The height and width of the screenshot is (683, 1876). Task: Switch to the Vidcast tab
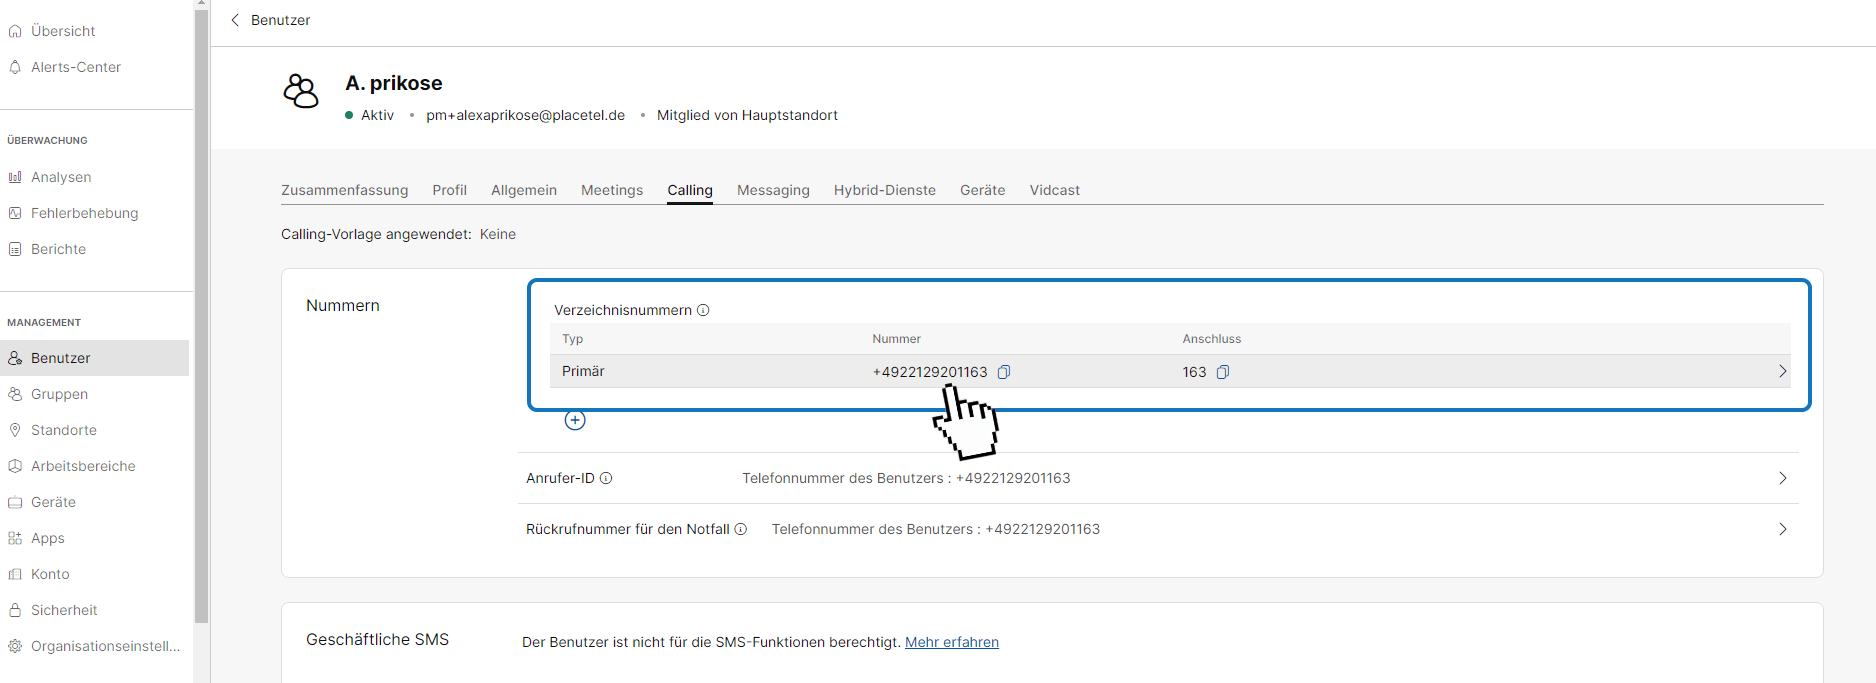[1055, 190]
